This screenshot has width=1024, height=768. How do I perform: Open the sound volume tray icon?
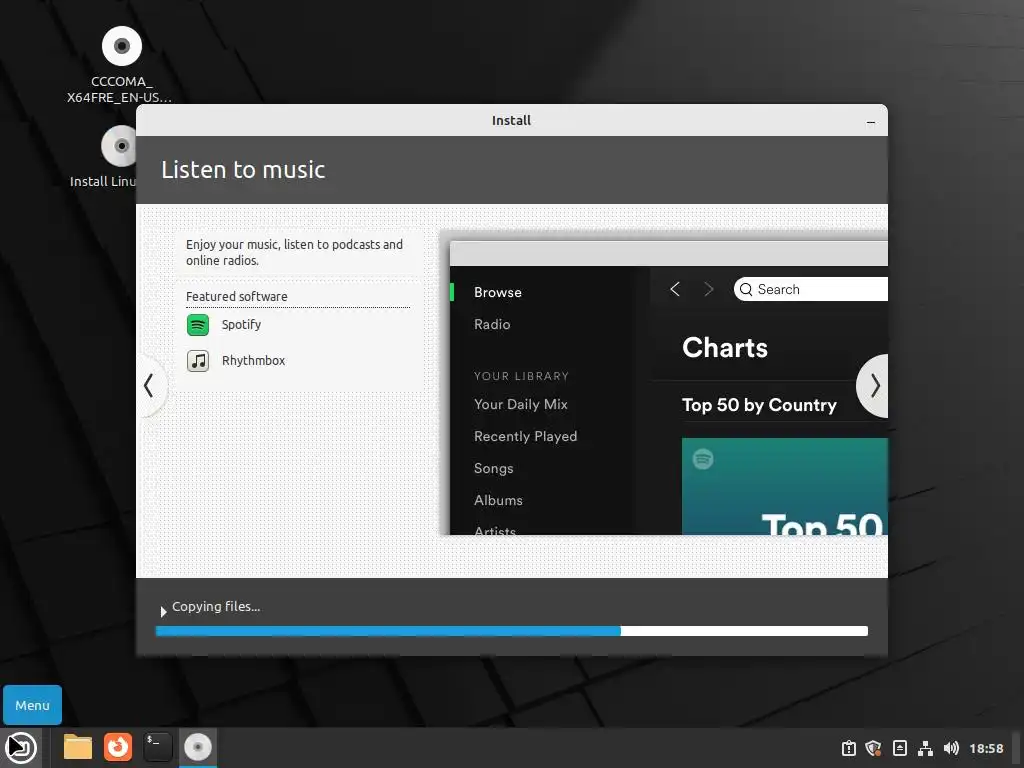(x=951, y=748)
